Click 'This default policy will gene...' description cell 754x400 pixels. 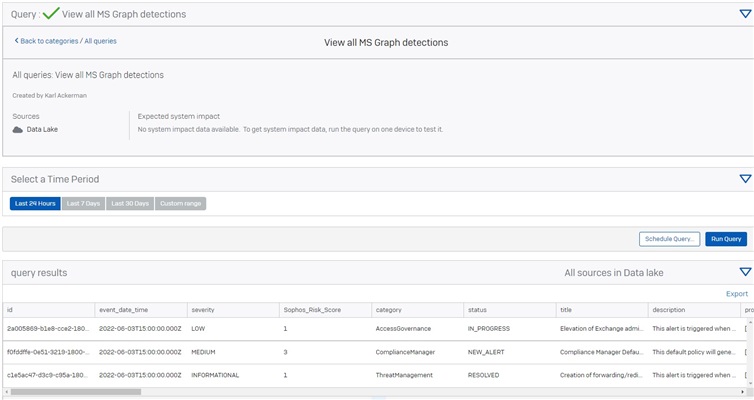(x=694, y=352)
